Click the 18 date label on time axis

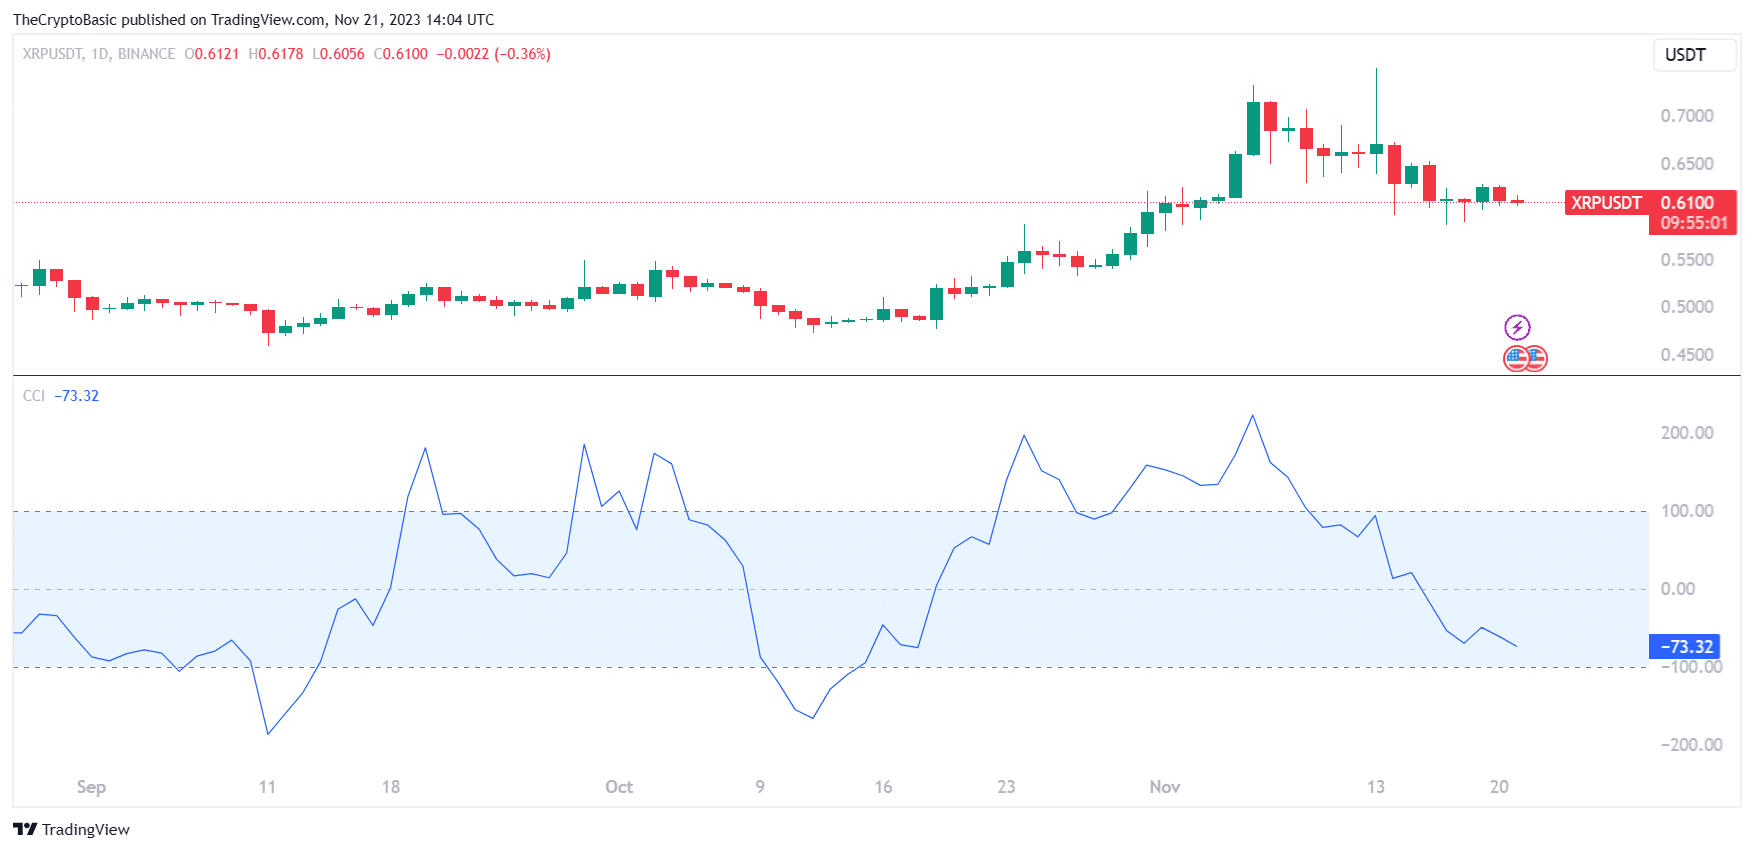391,787
